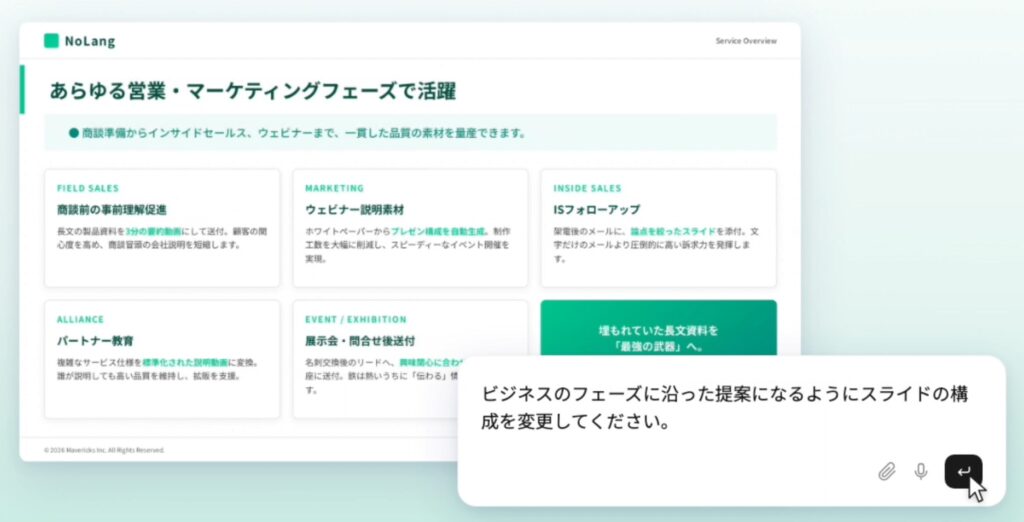
Task: Select the FIELD SALES card
Action: tap(162, 228)
